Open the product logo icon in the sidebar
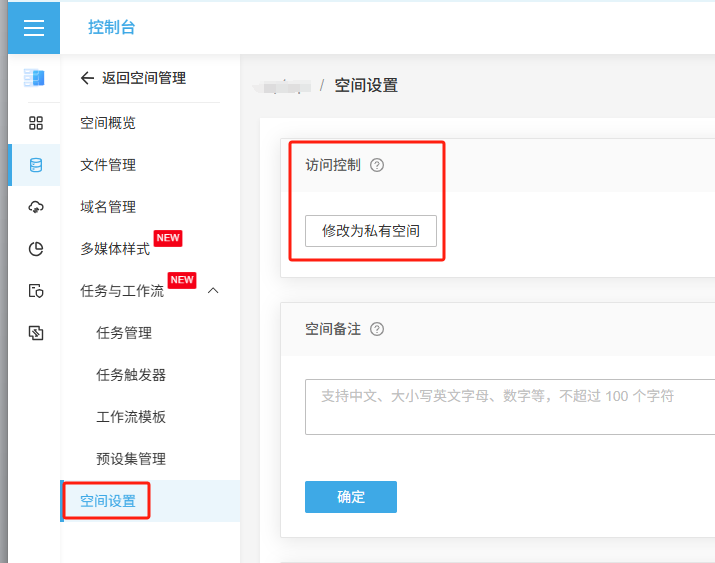This screenshot has width=715, height=563. [35, 77]
